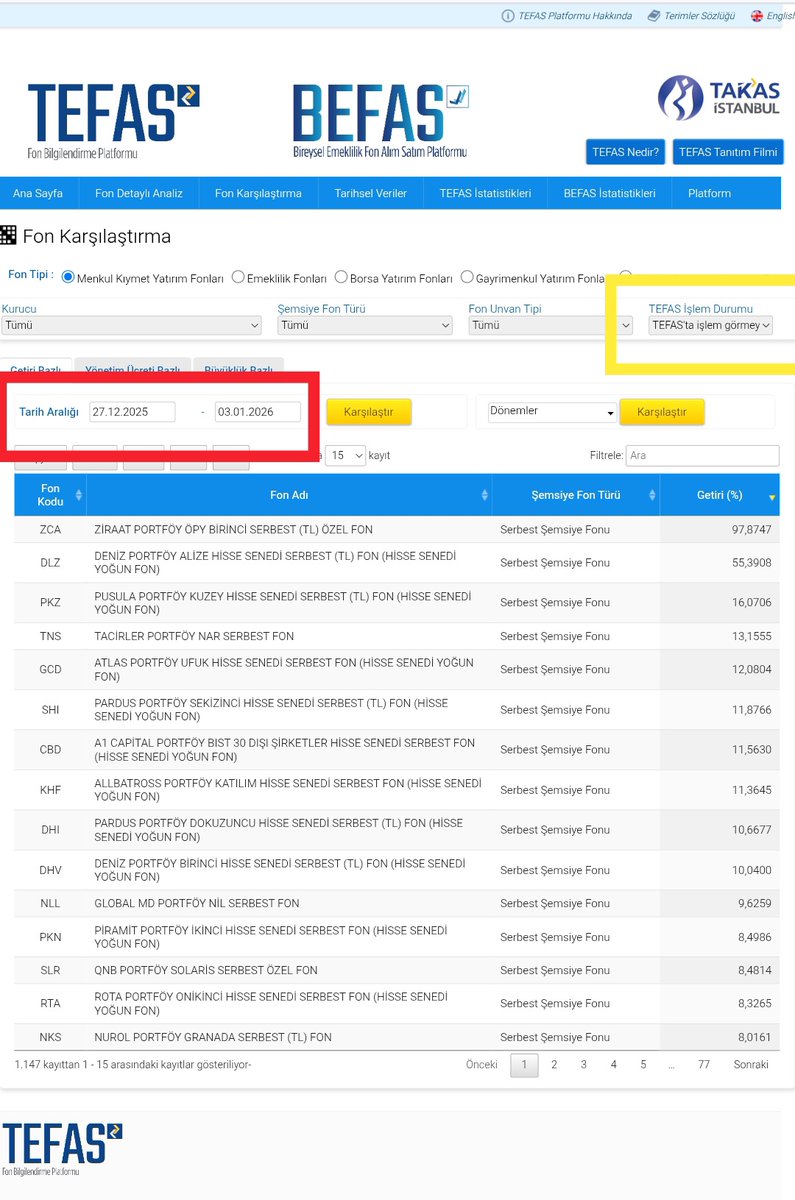Switch to the Yönetim Ücreti Bazlı tab

[x=133, y=369]
